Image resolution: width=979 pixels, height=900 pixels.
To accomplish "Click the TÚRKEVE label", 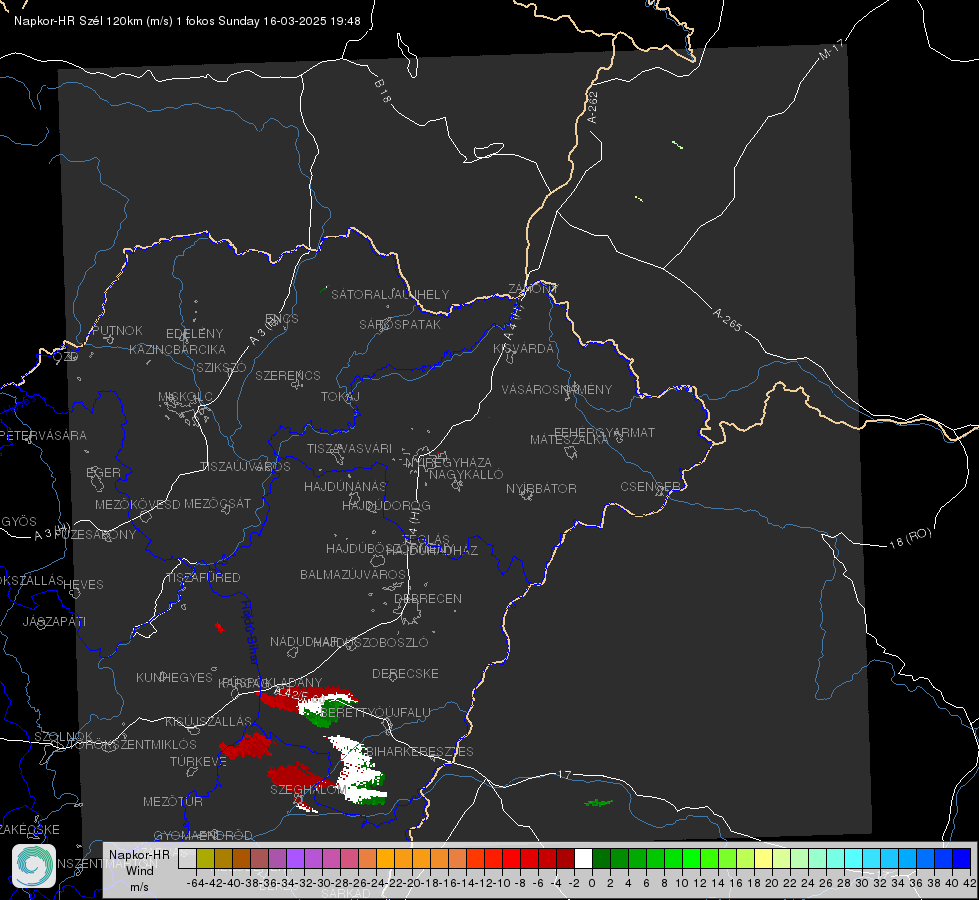I will [199, 761].
